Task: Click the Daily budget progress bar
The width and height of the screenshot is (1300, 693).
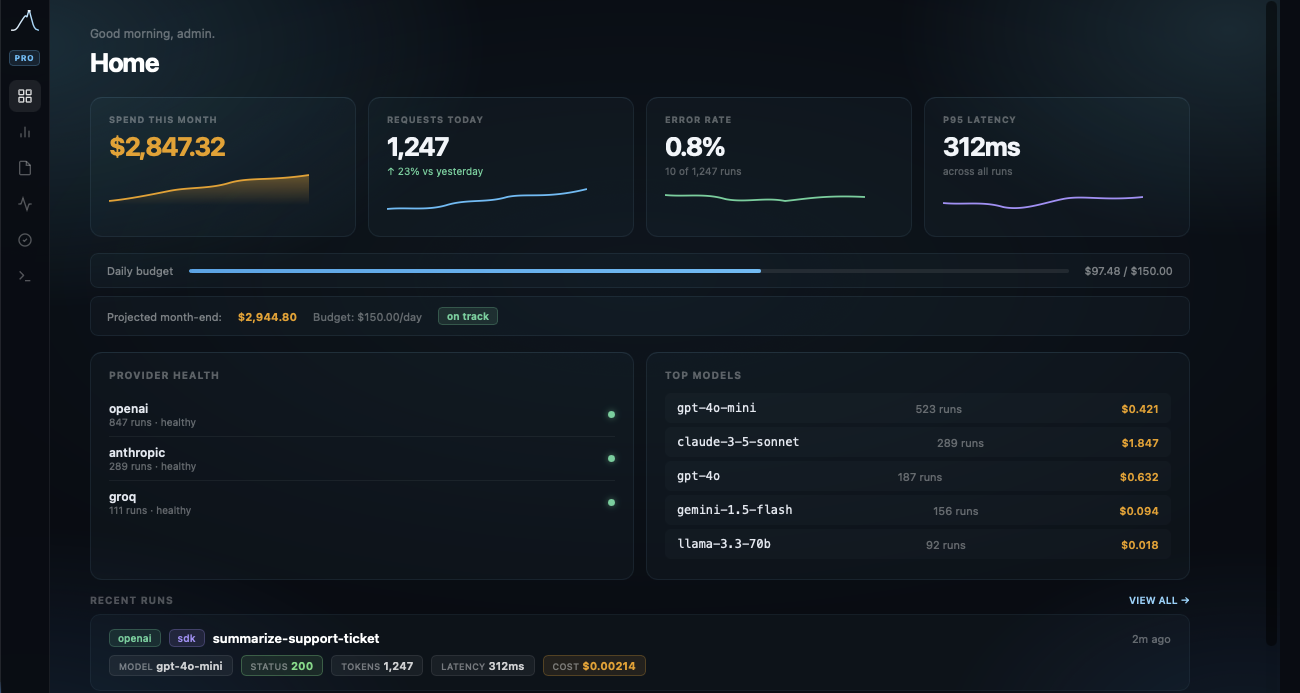Action: click(628, 271)
